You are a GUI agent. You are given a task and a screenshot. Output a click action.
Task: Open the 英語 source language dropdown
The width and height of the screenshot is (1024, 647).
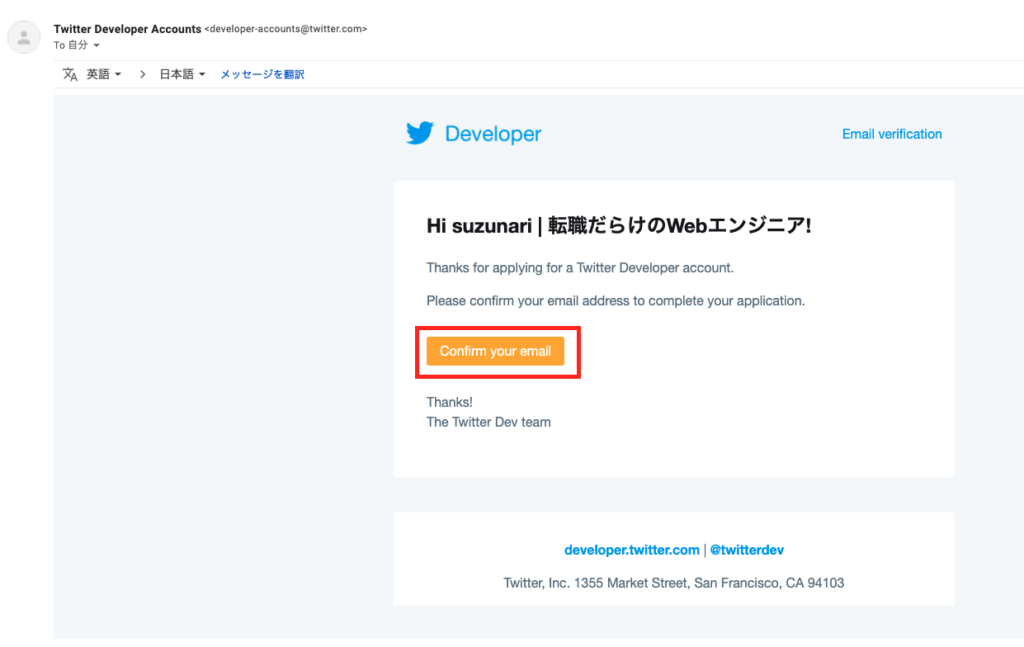pyautogui.click(x=104, y=74)
